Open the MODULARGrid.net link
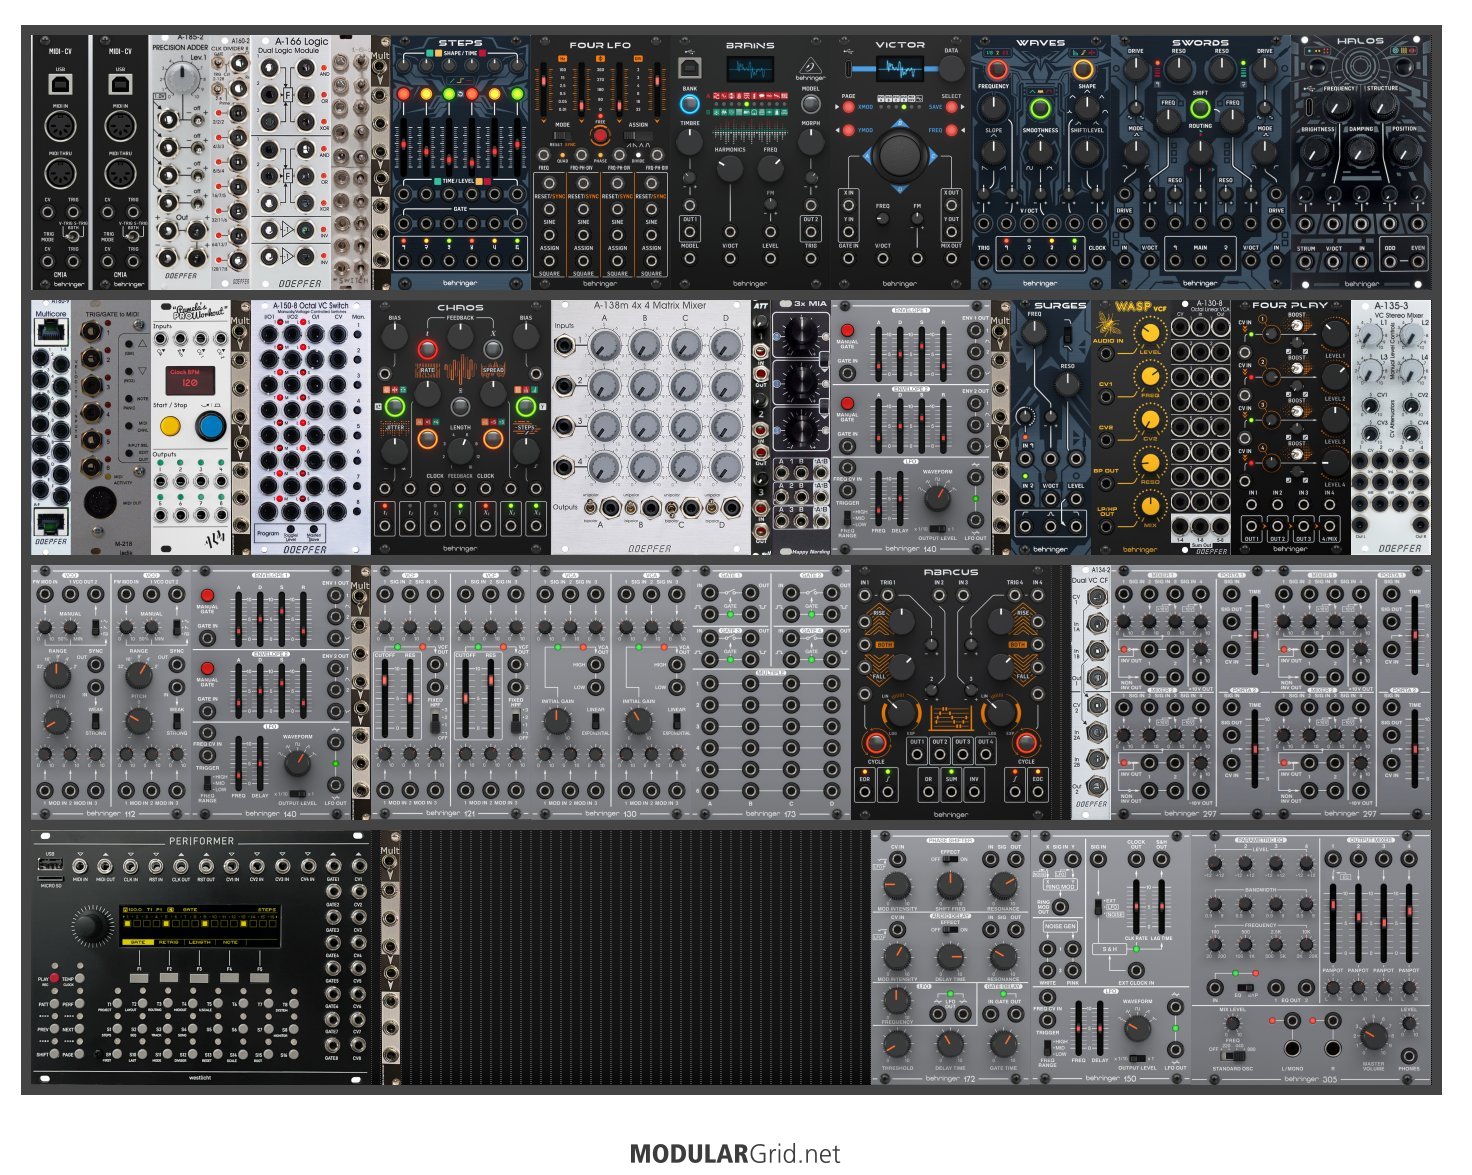 pyautogui.click(x=735, y=1153)
